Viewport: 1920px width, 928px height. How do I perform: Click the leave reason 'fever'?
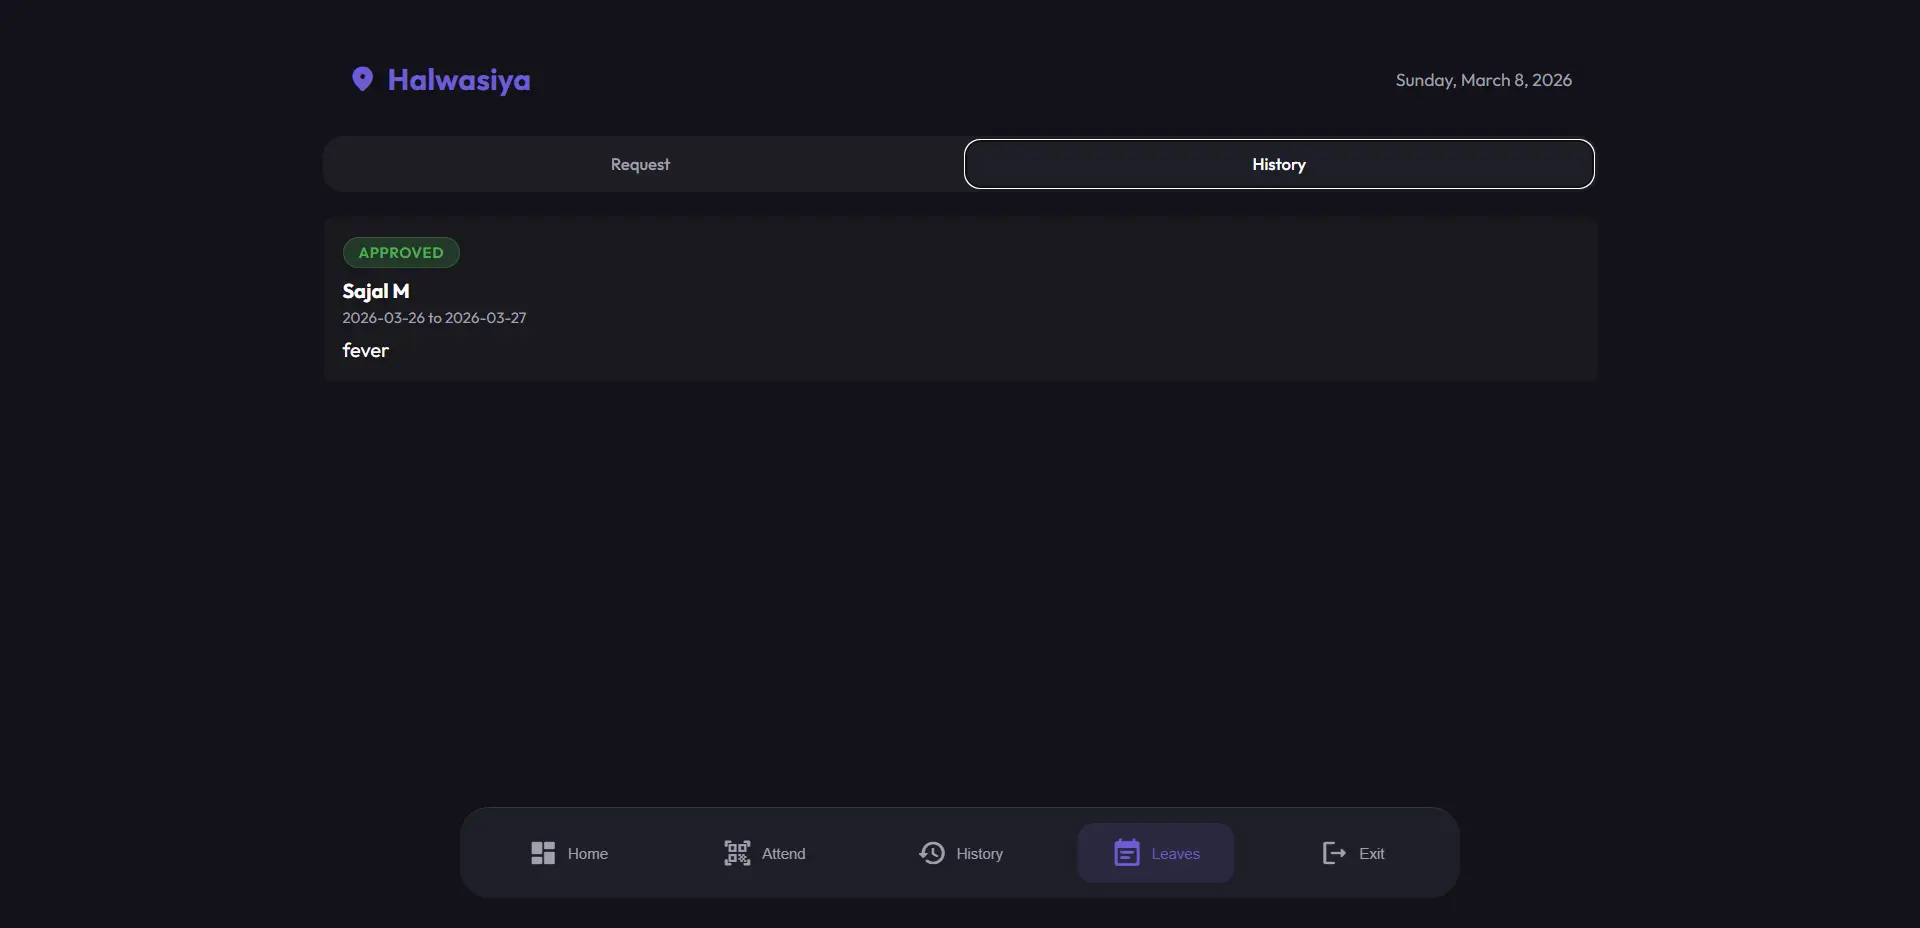coord(365,350)
